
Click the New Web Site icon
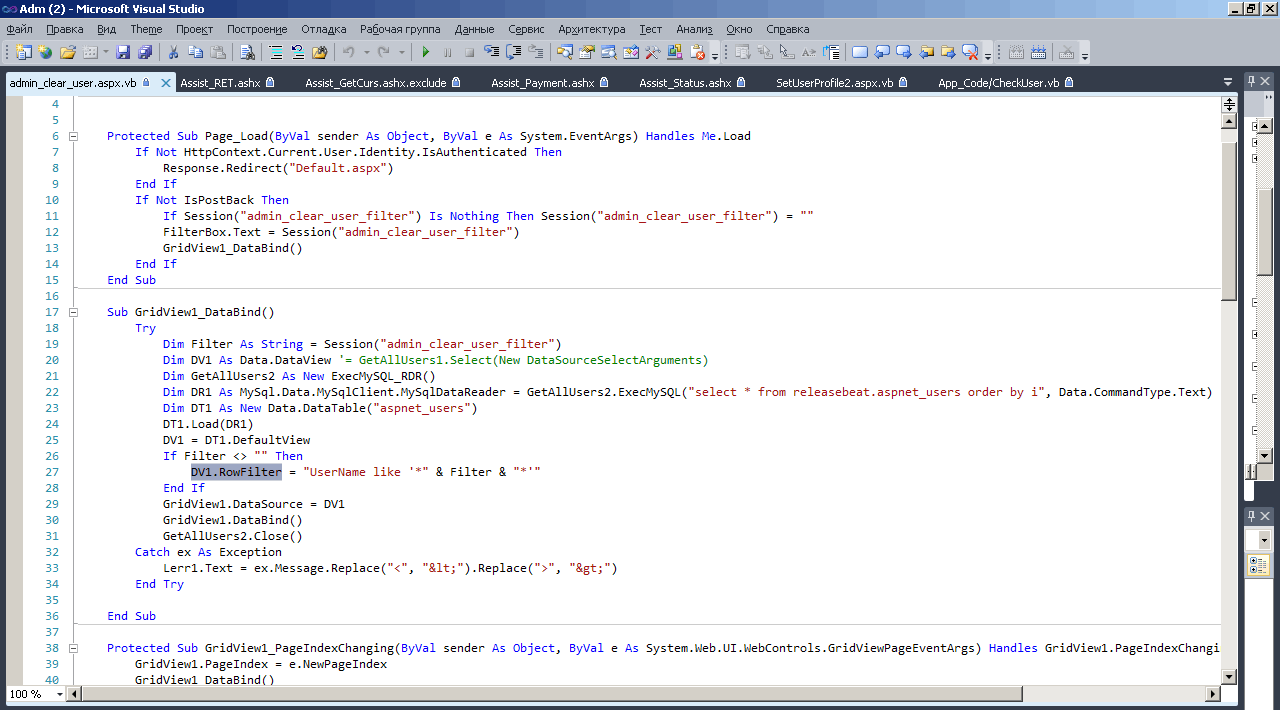pyautogui.click(x=45, y=52)
